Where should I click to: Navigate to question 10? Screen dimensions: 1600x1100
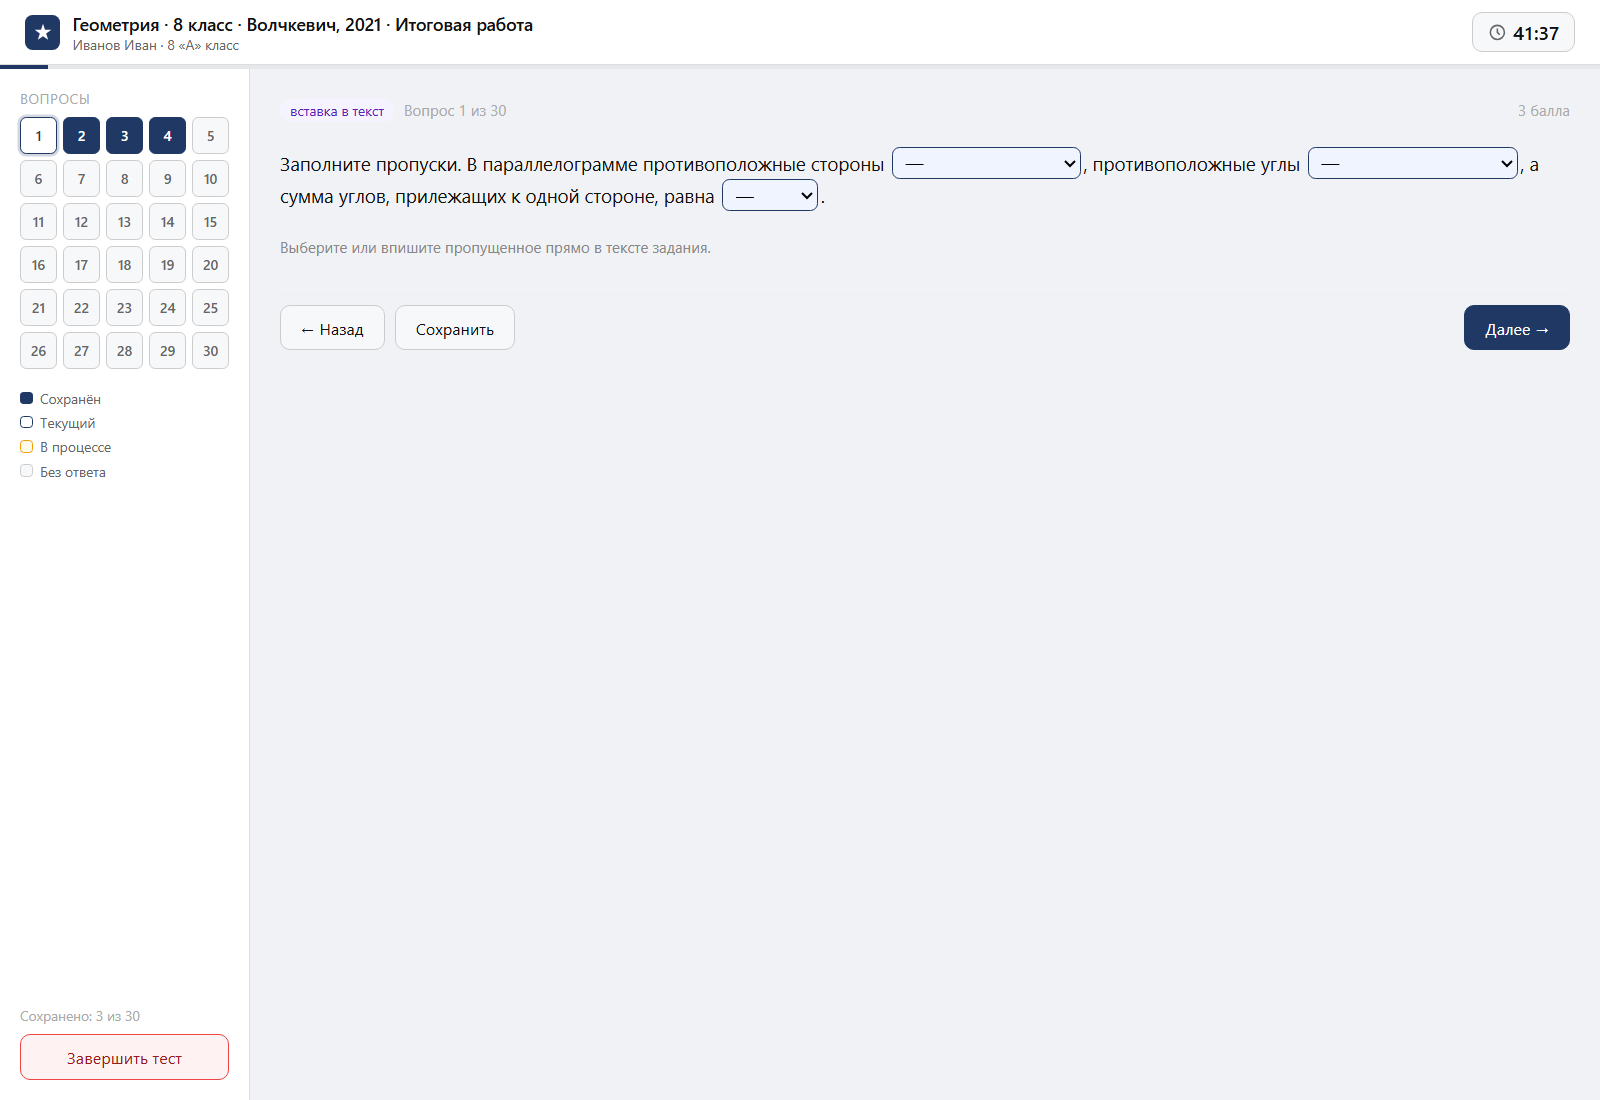[210, 179]
